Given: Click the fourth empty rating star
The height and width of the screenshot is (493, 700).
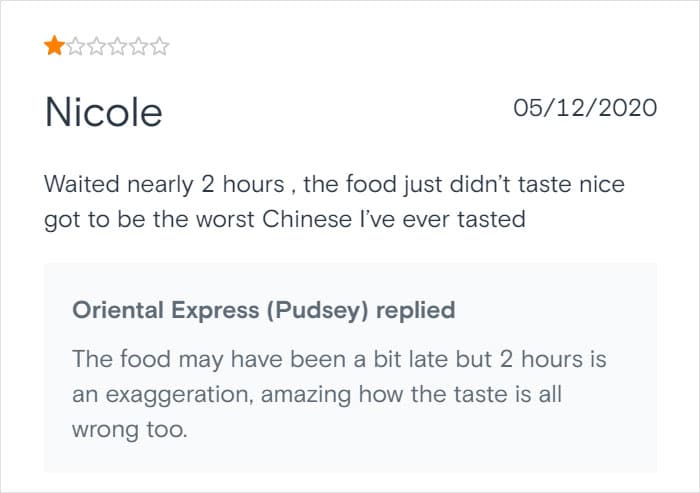Looking at the screenshot, I should [x=117, y=46].
